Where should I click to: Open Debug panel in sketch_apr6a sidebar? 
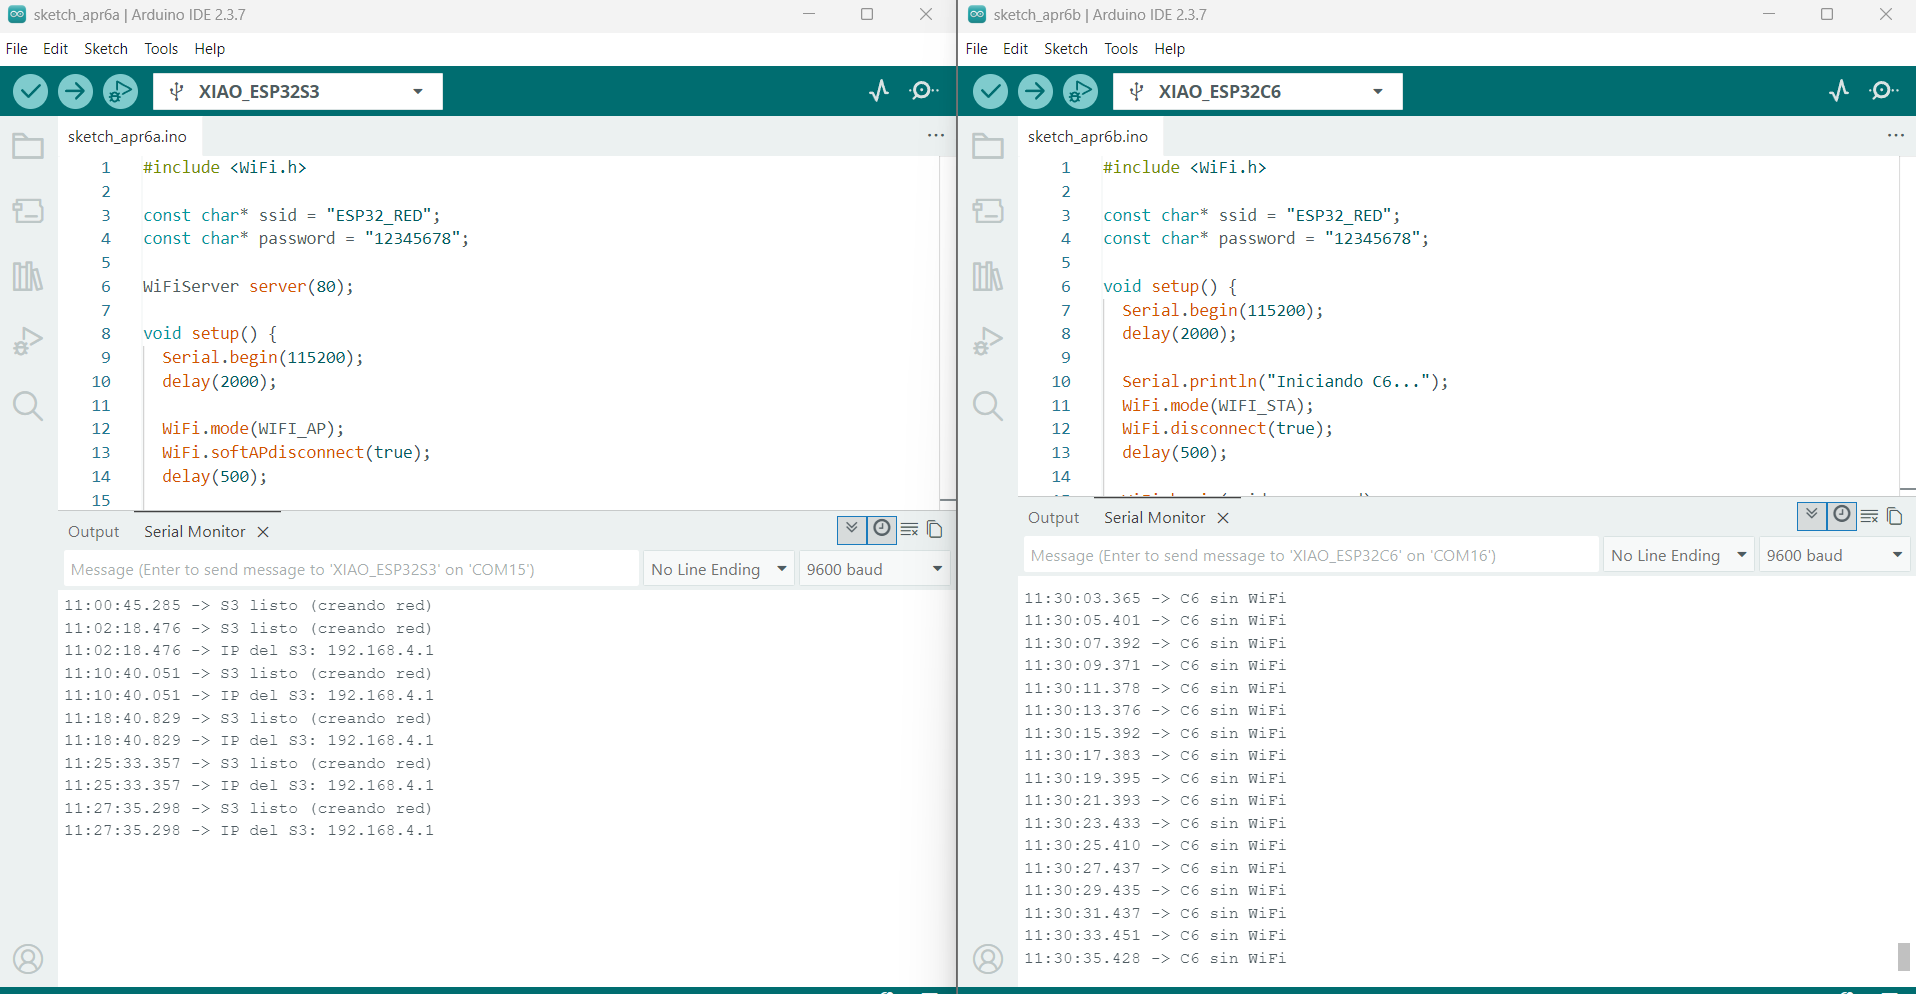28,341
